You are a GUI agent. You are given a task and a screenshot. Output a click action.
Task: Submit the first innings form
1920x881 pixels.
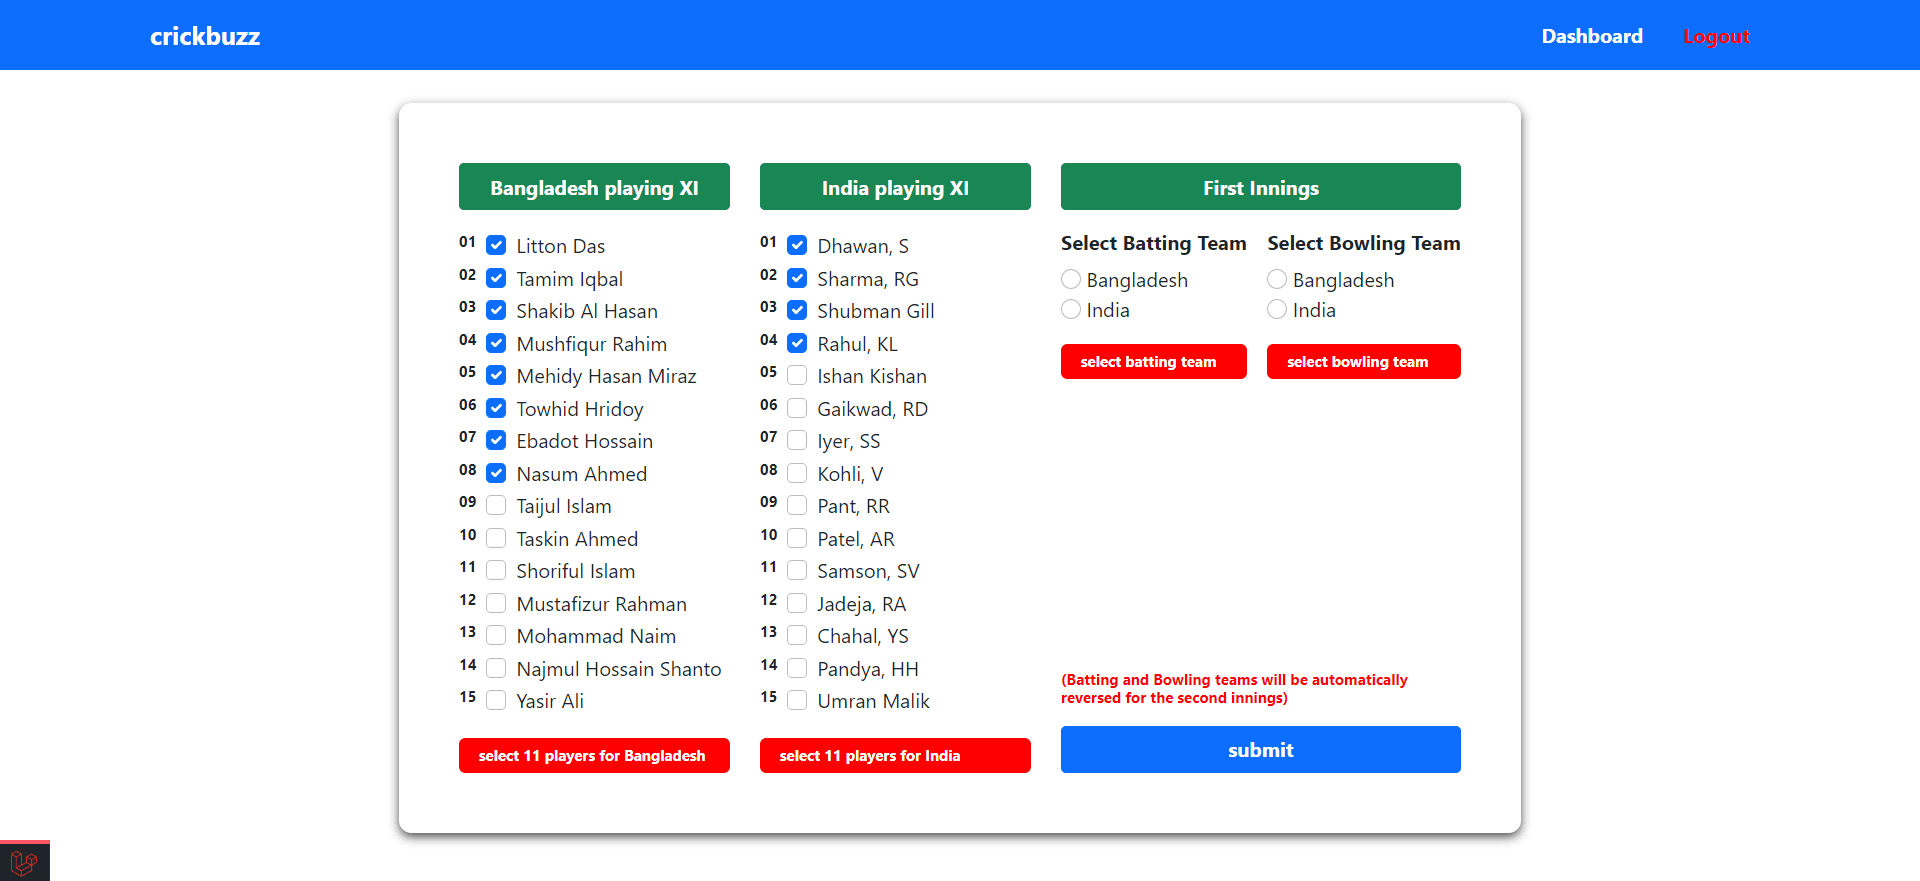[1261, 749]
